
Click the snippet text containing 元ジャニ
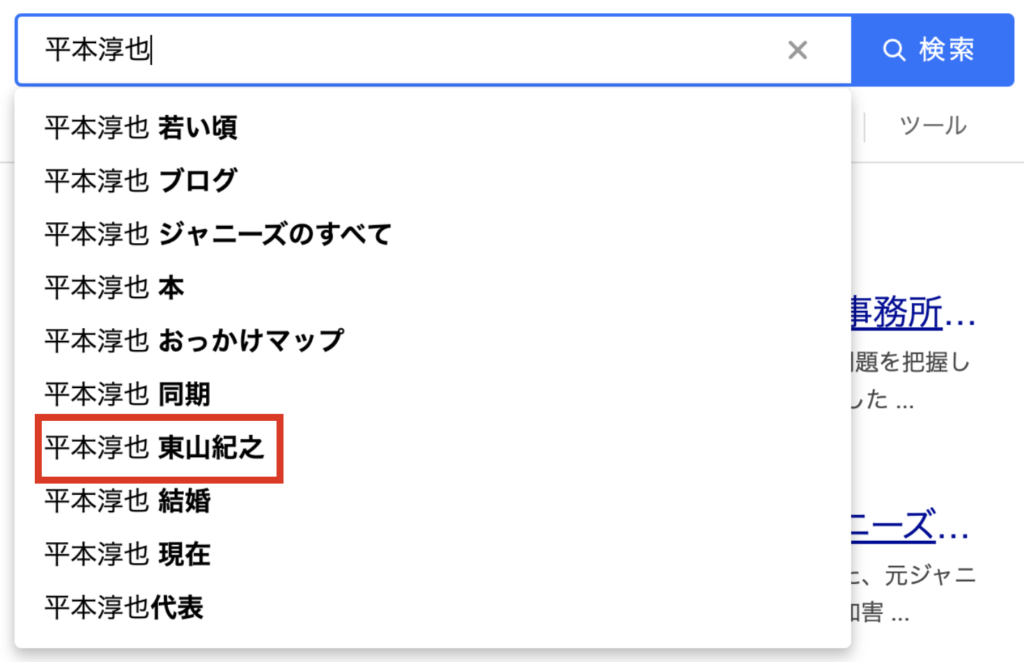[914, 575]
